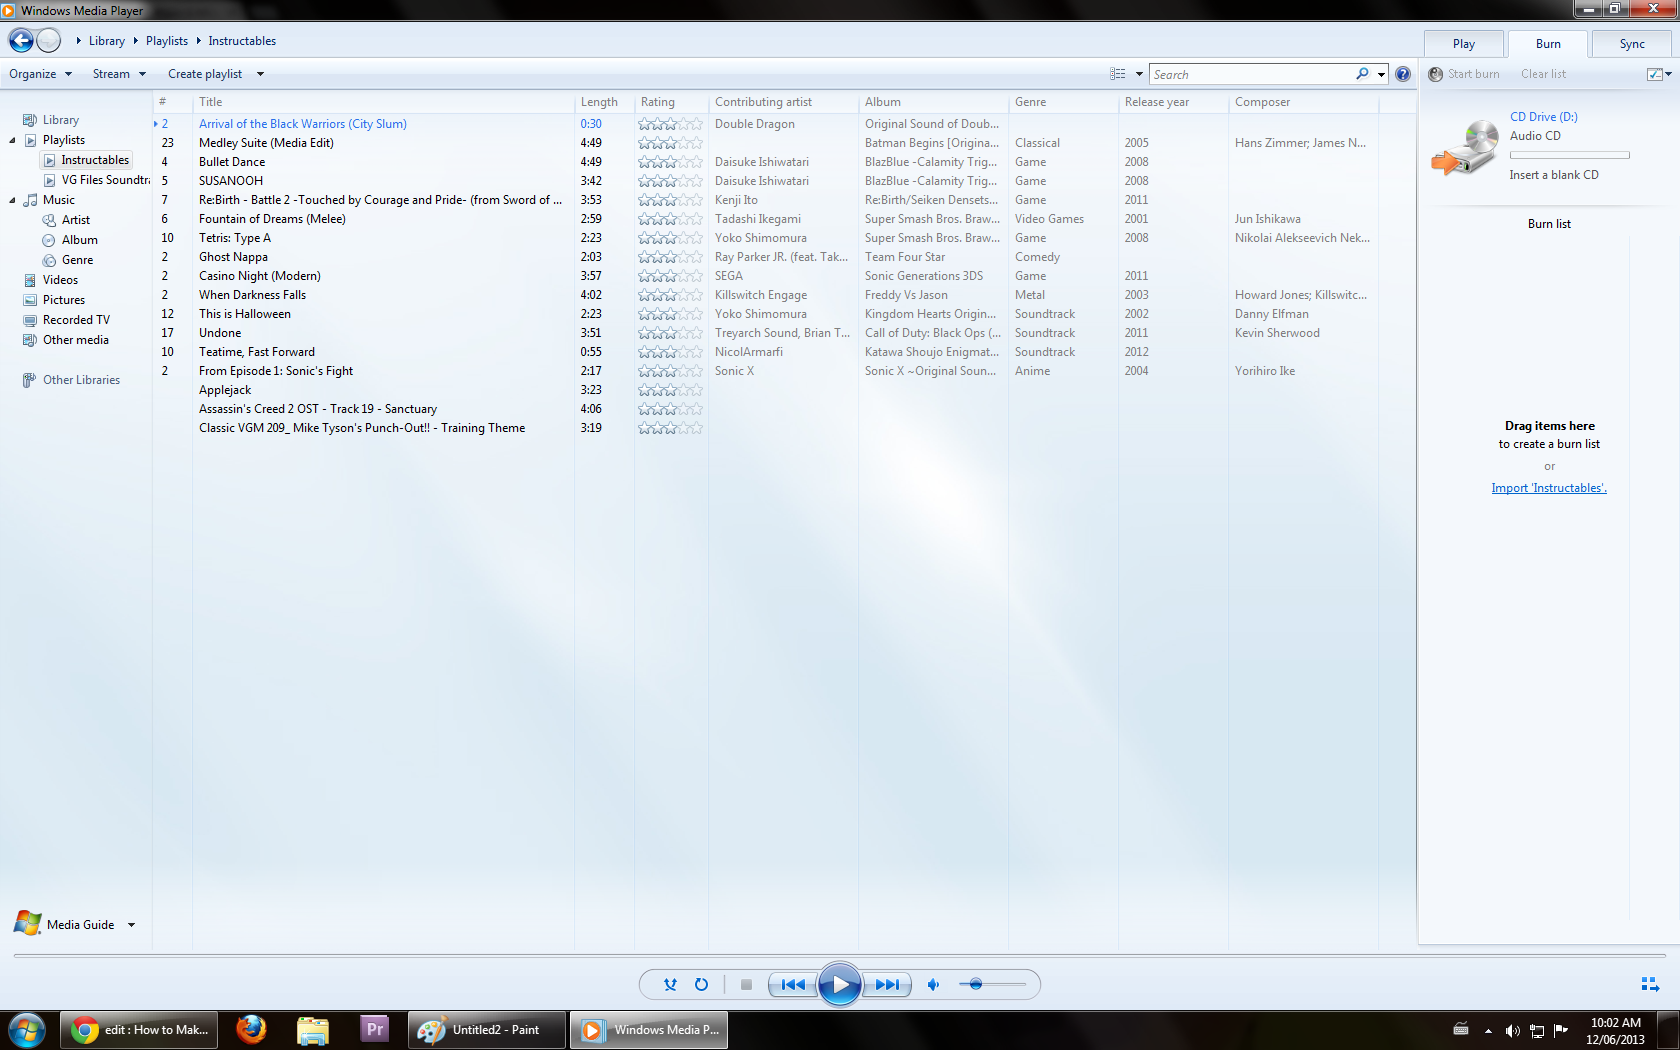The width and height of the screenshot is (1680, 1050).
Task: Click the Forward navigation arrow
Action: coord(49,41)
